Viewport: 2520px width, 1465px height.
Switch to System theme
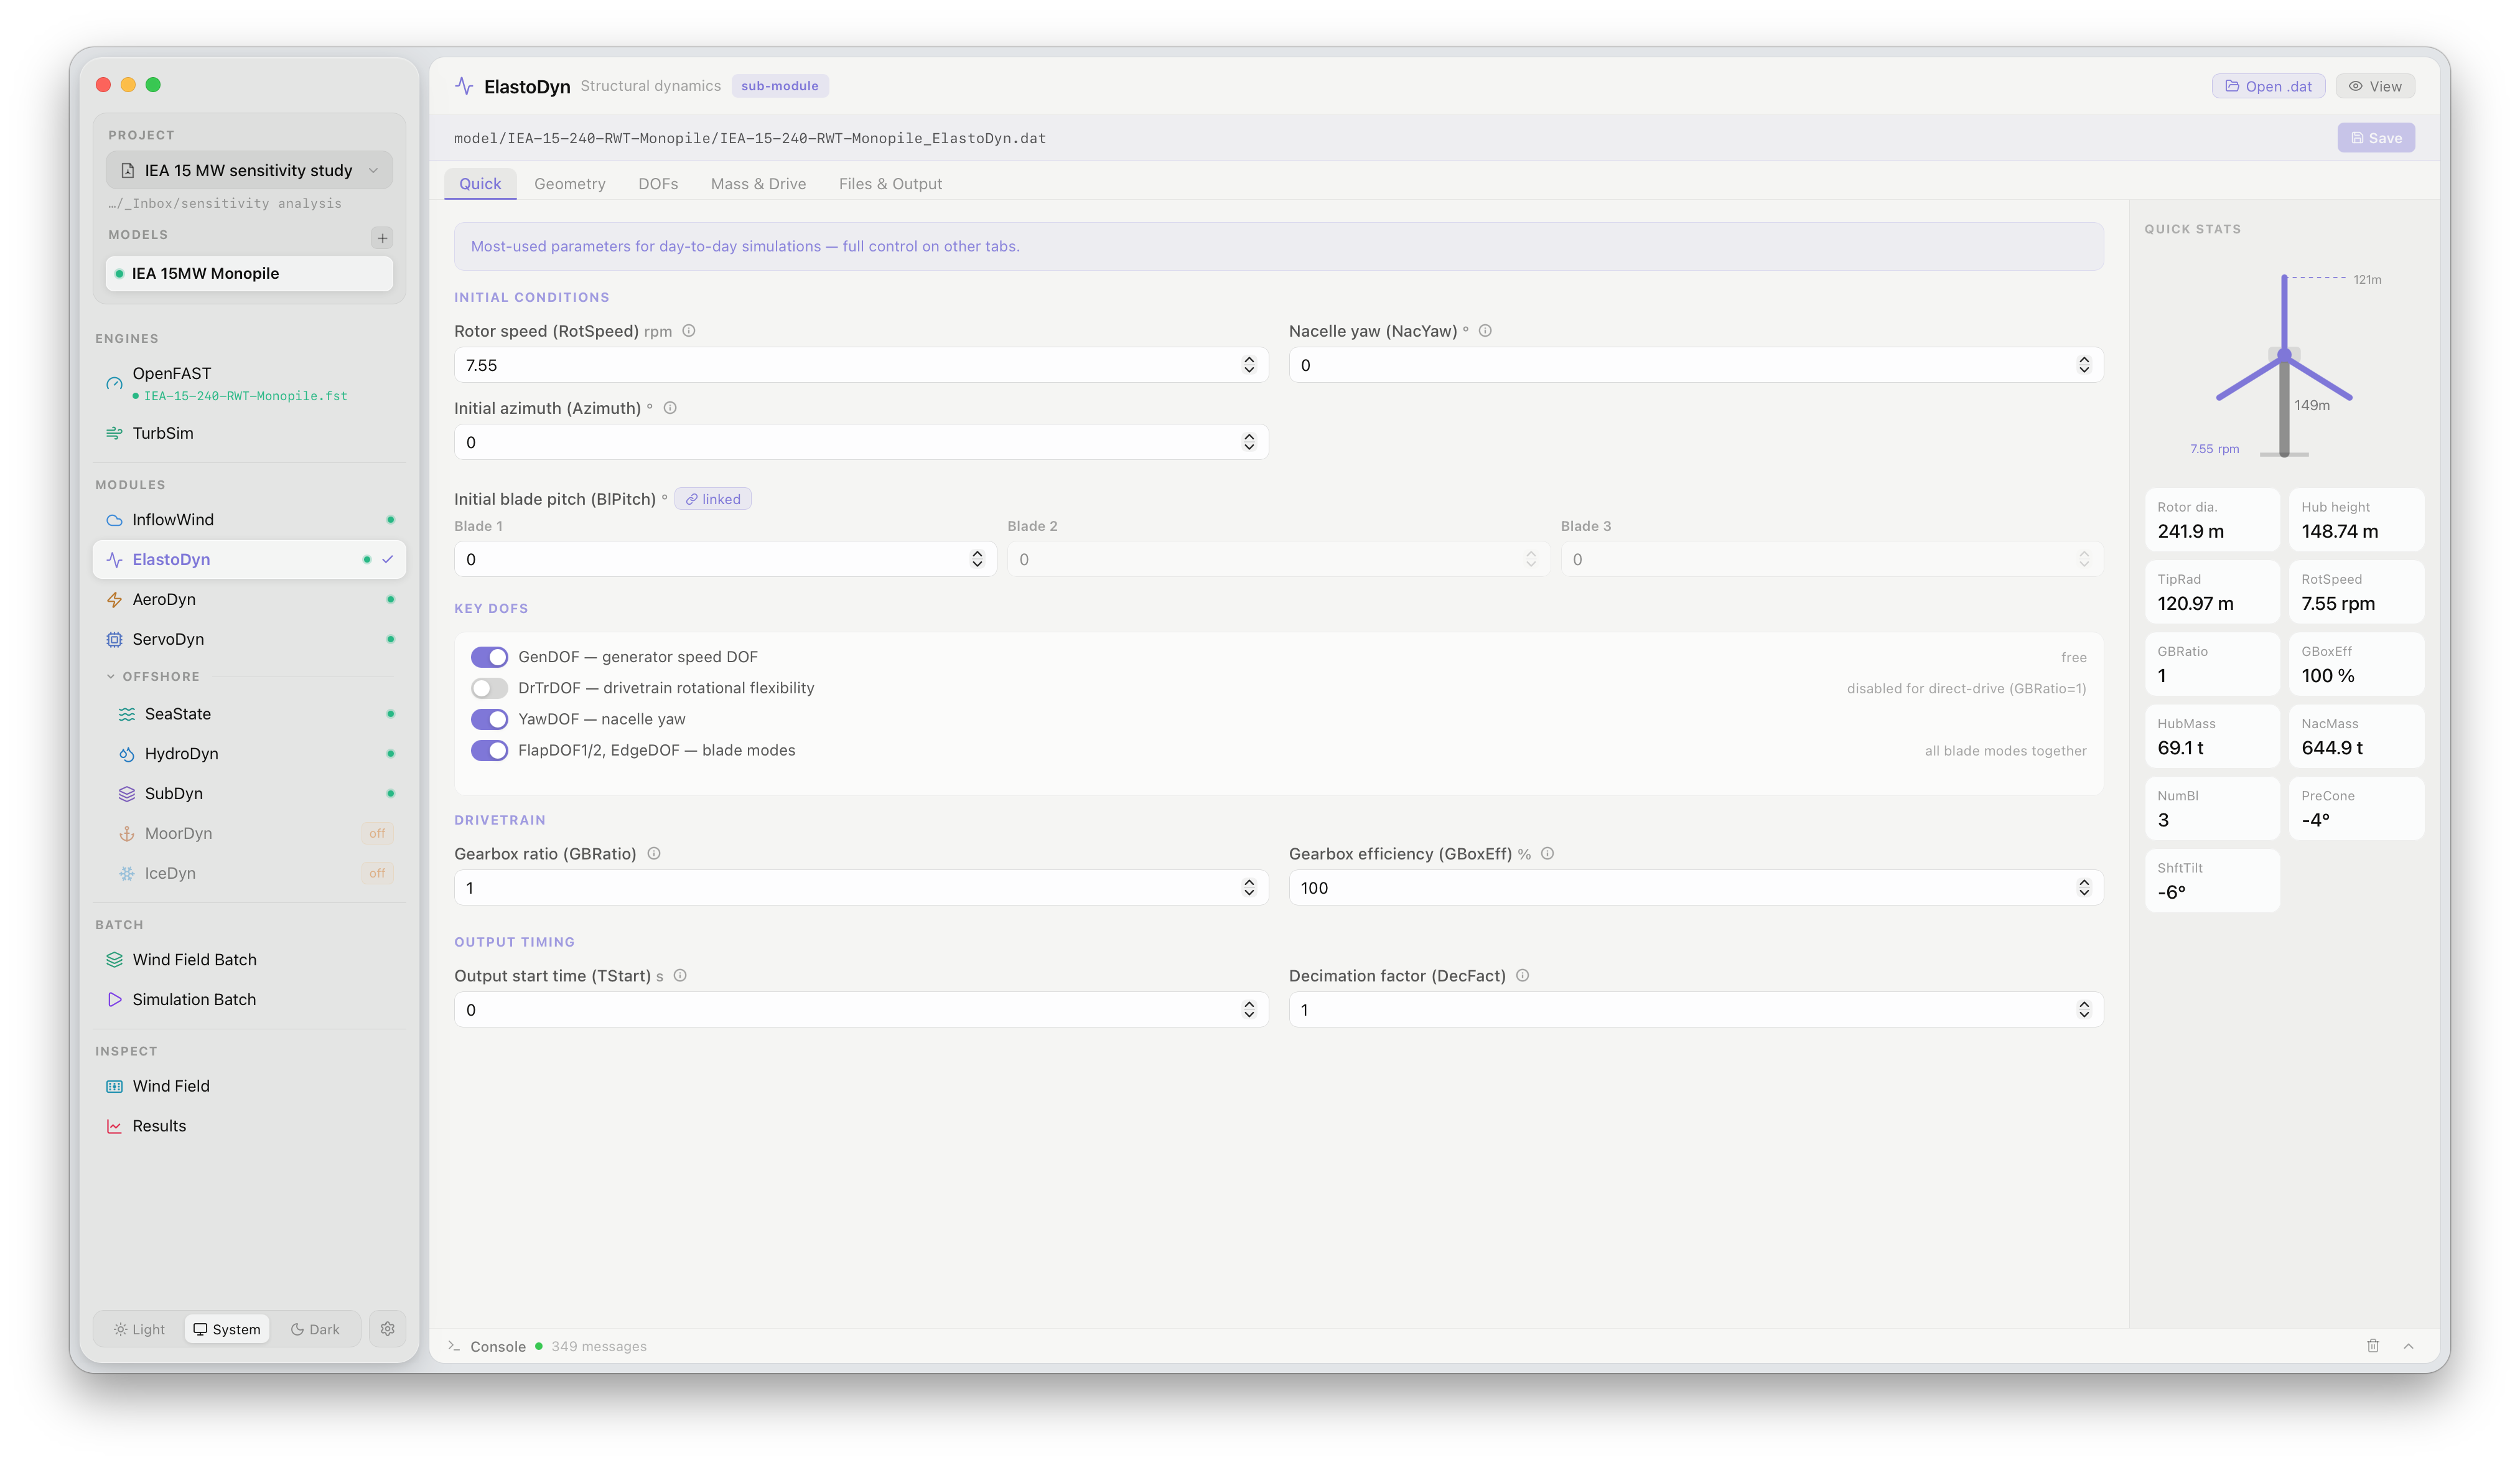click(227, 1329)
